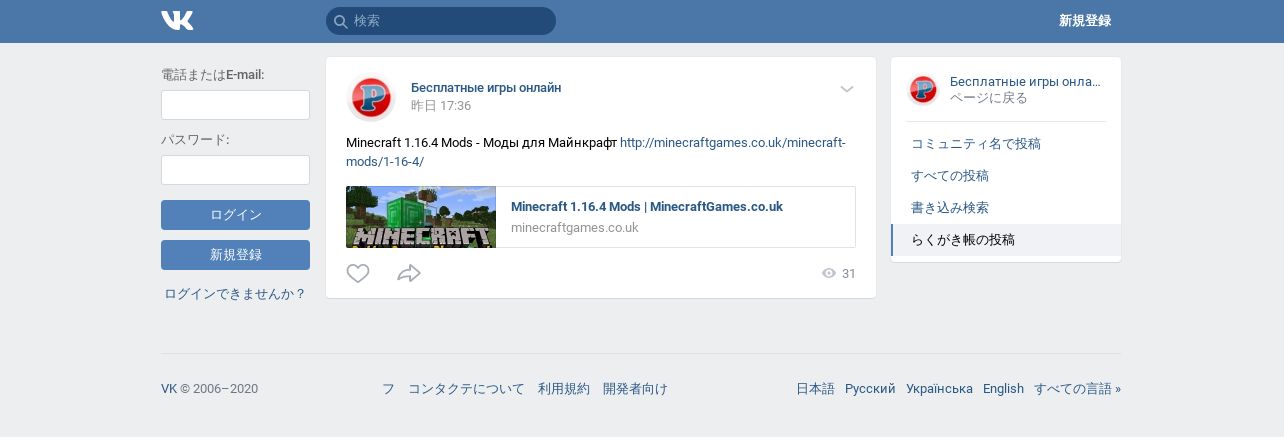This screenshot has width=1284, height=437.
Task: Click the minecraftgames.co.uk domain caption
Action: [x=575, y=228]
